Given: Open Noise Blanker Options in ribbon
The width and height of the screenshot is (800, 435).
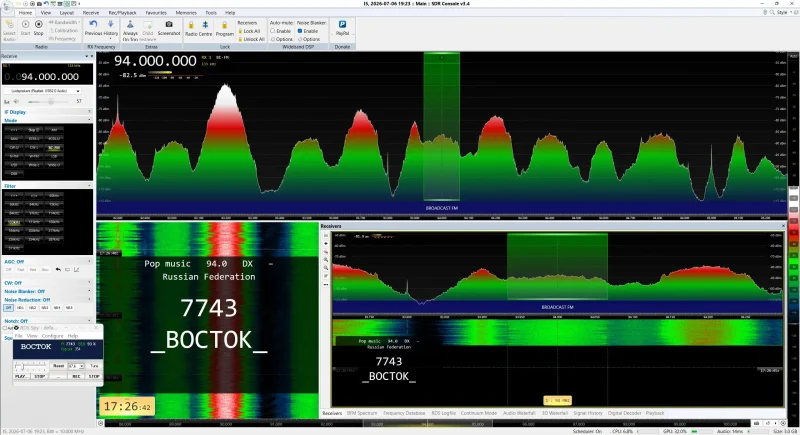Looking at the screenshot, I should click(x=308, y=39).
